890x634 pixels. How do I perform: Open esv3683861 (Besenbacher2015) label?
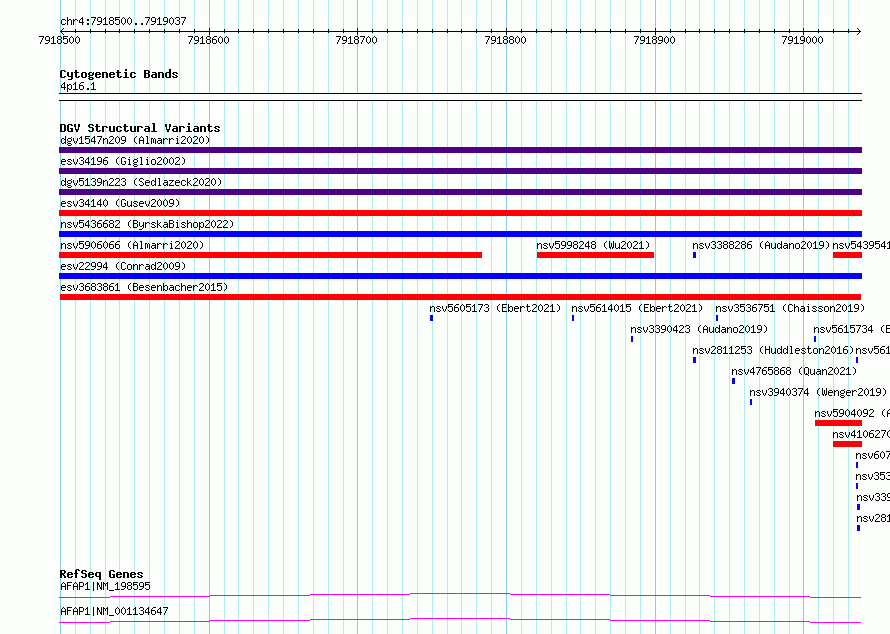[x=144, y=287]
